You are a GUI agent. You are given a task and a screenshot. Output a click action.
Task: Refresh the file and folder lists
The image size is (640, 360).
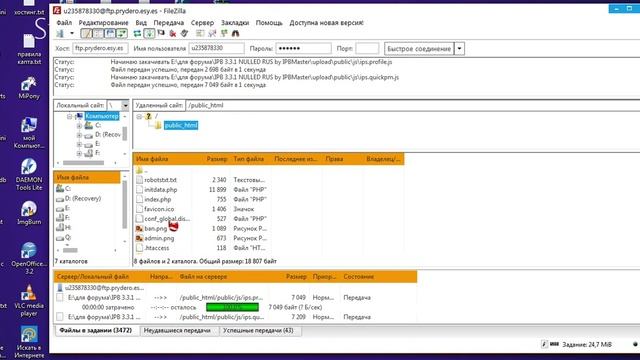tap(138, 33)
